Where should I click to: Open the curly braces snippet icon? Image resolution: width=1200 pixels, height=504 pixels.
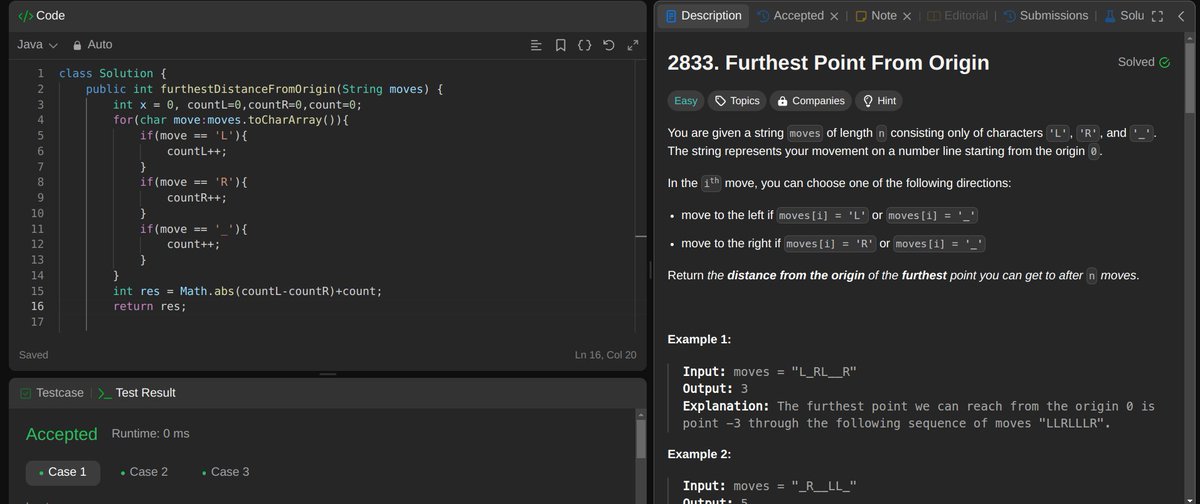(x=584, y=45)
